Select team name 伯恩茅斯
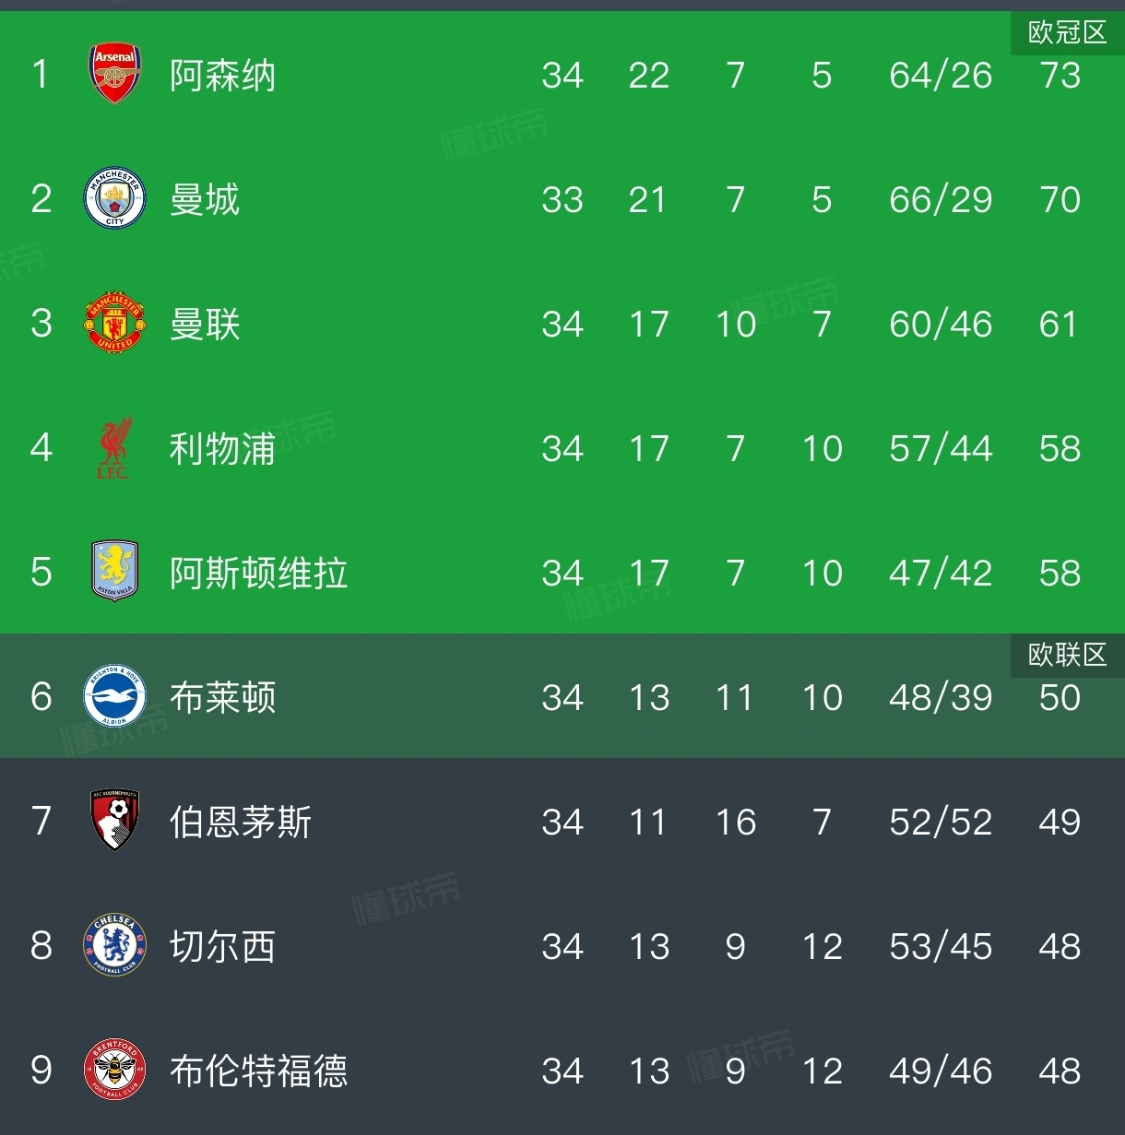 coord(240,822)
